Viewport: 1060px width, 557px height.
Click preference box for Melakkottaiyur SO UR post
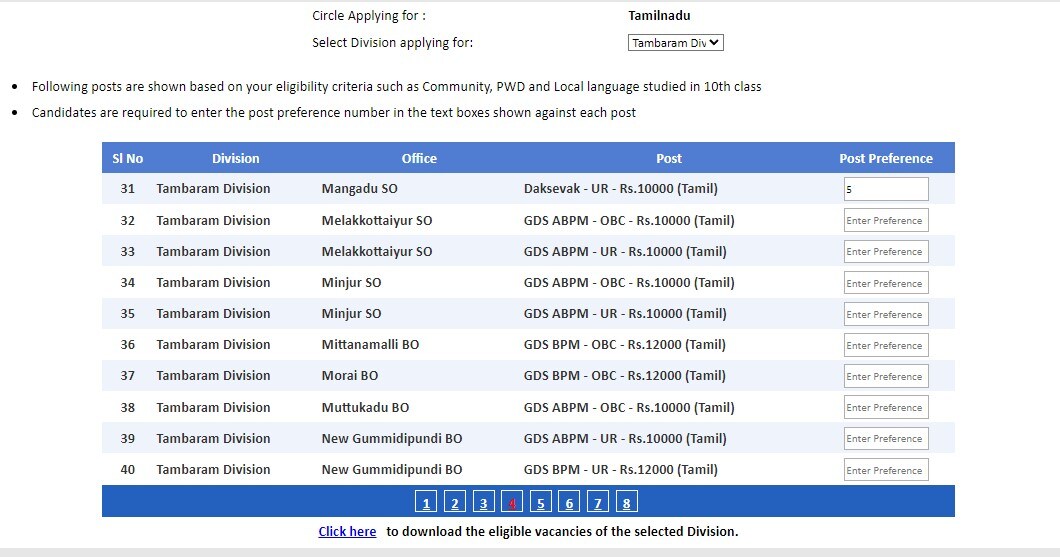click(x=885, y=252)
